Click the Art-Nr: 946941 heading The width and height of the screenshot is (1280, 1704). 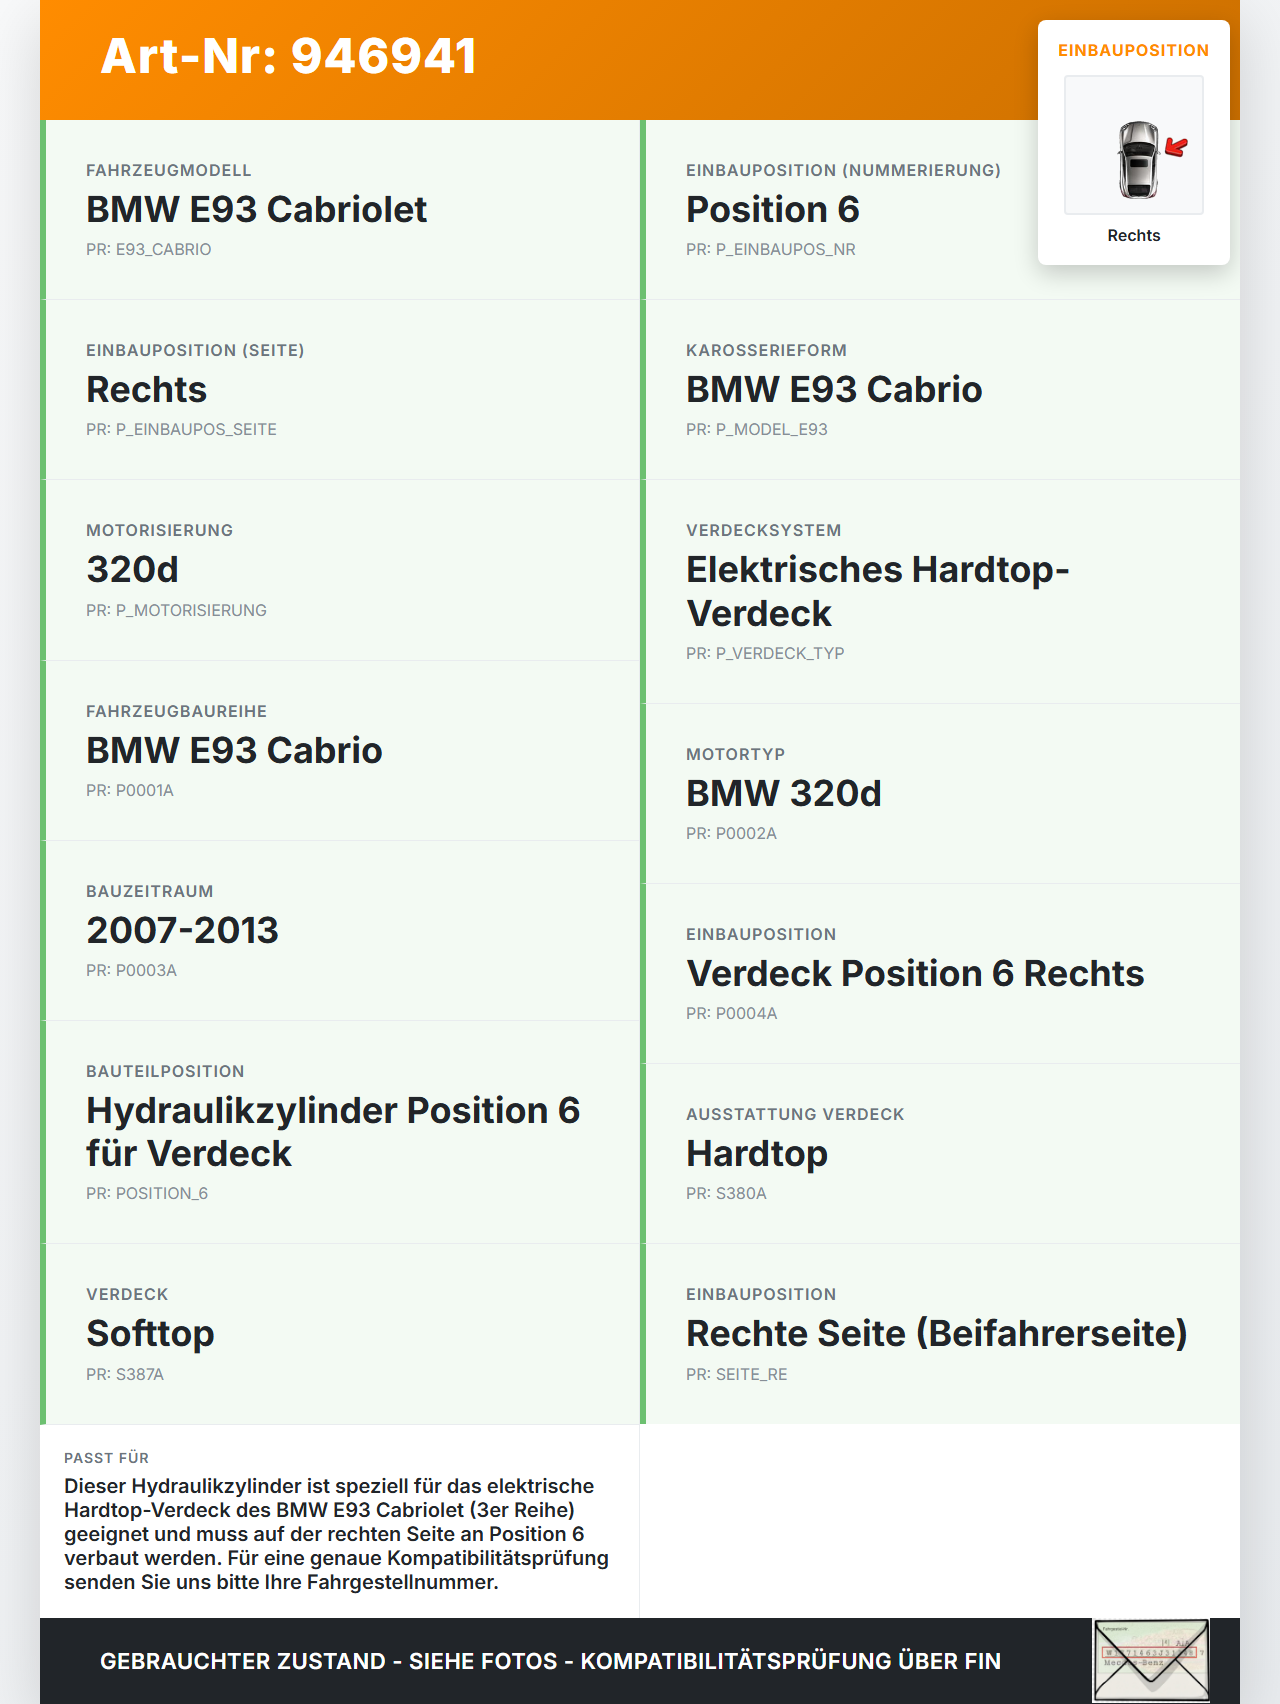289,56
